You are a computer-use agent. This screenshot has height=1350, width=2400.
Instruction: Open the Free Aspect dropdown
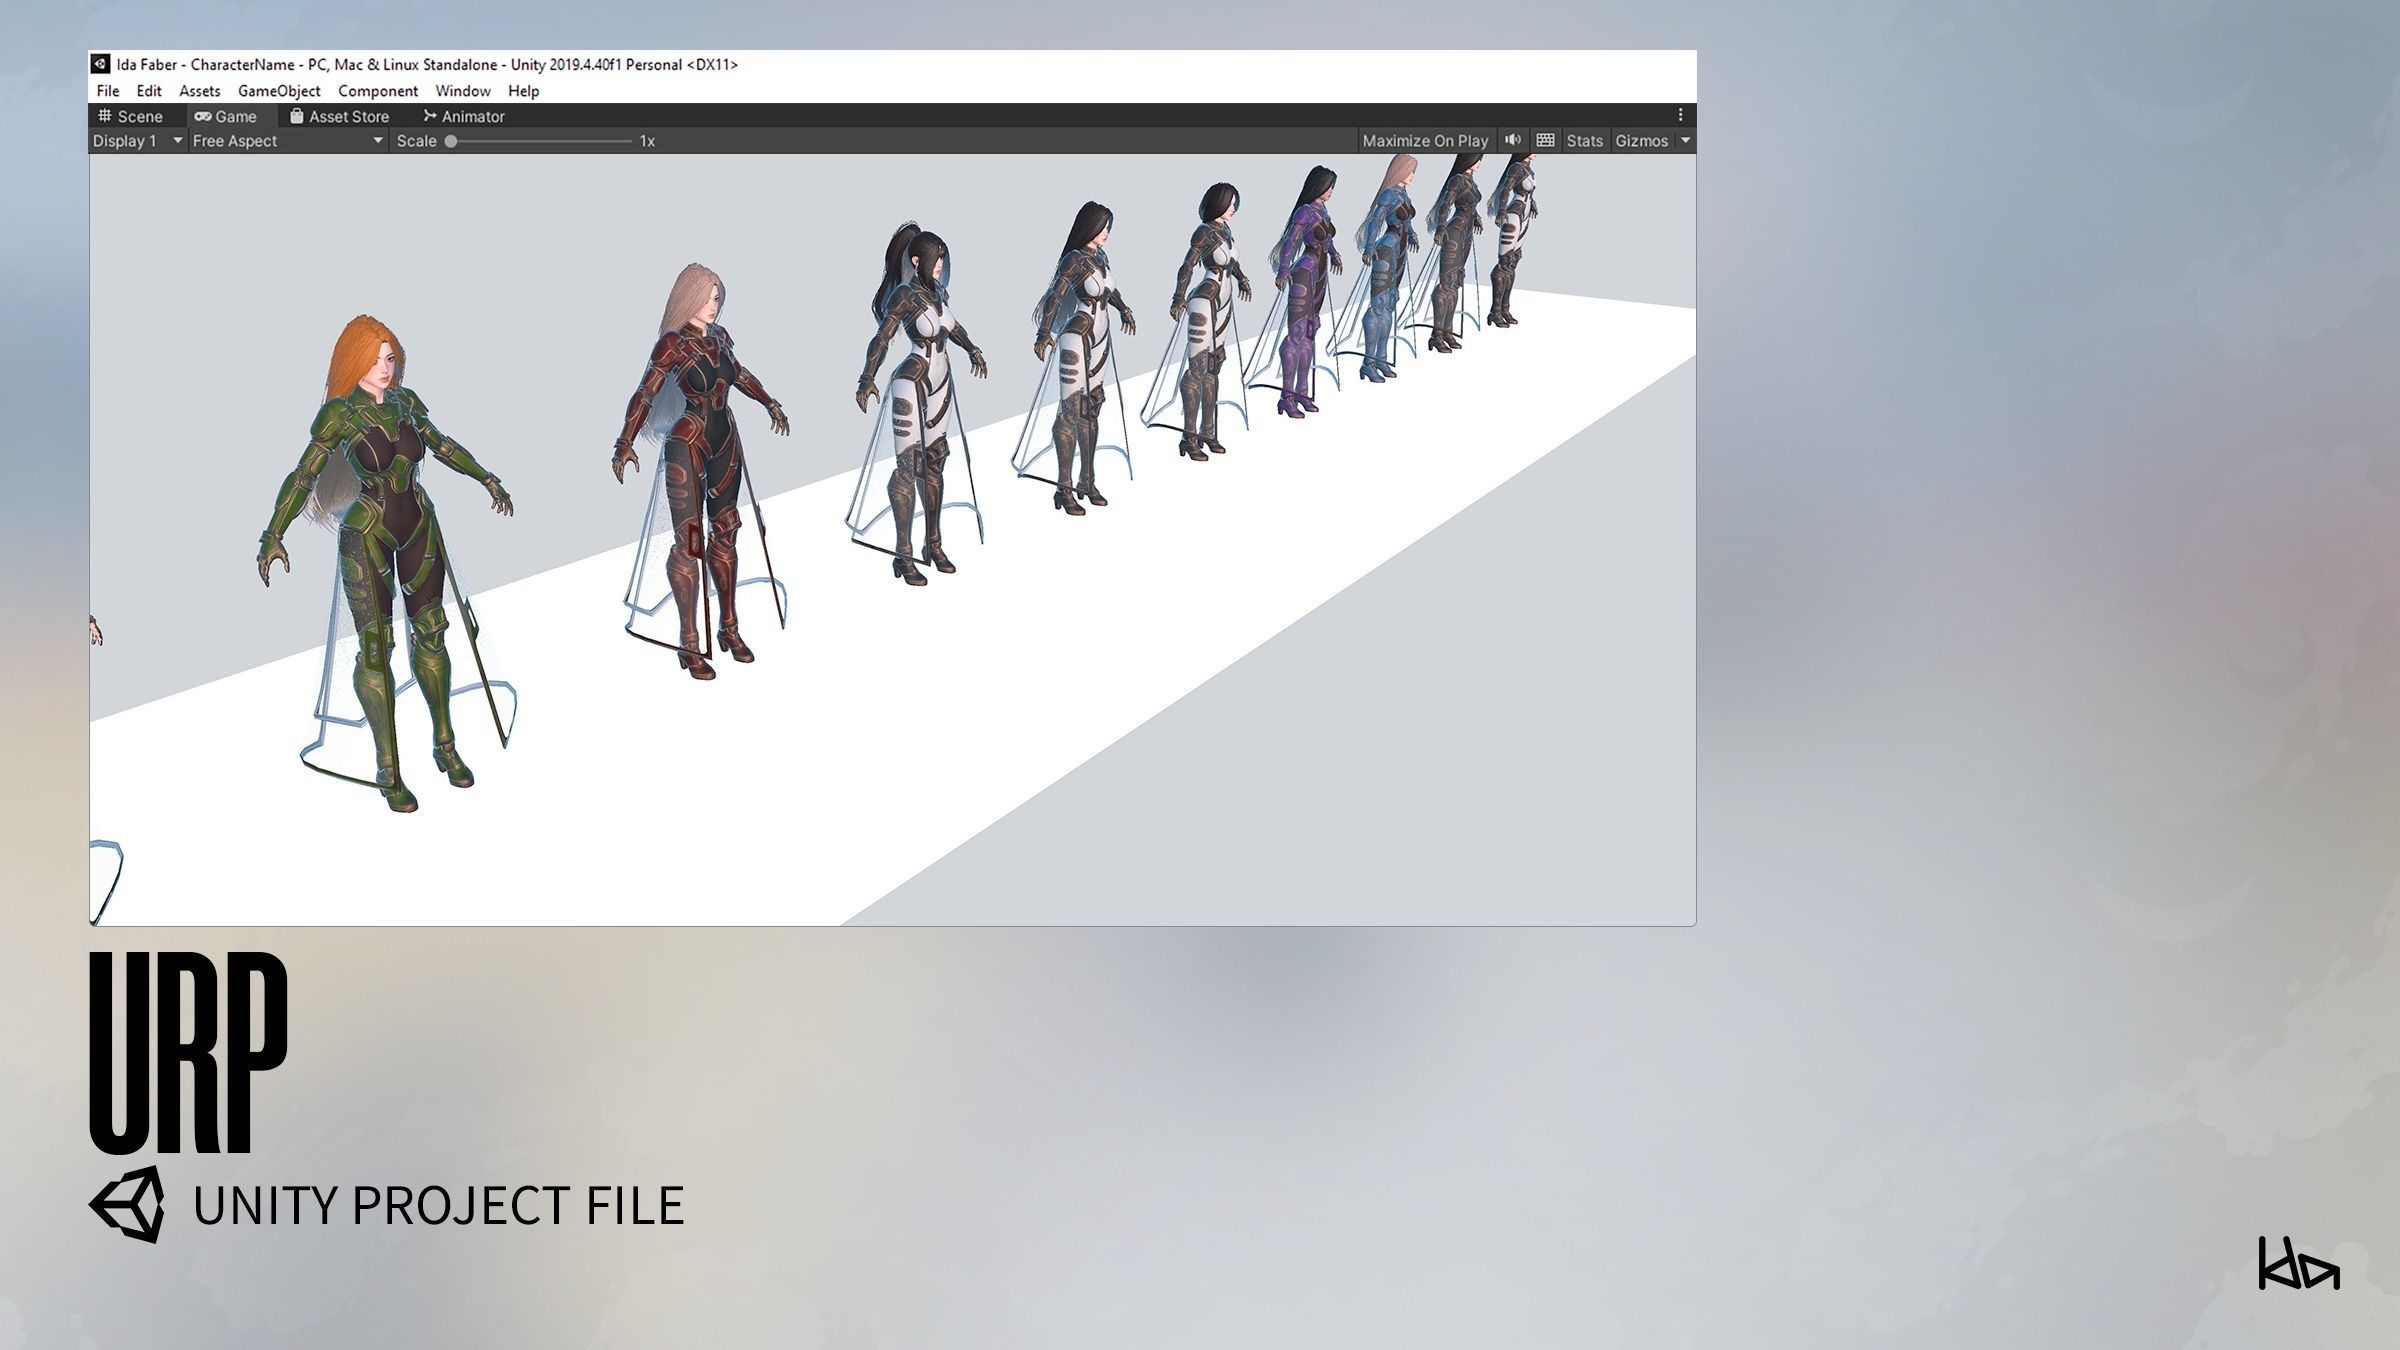[288, 141]
